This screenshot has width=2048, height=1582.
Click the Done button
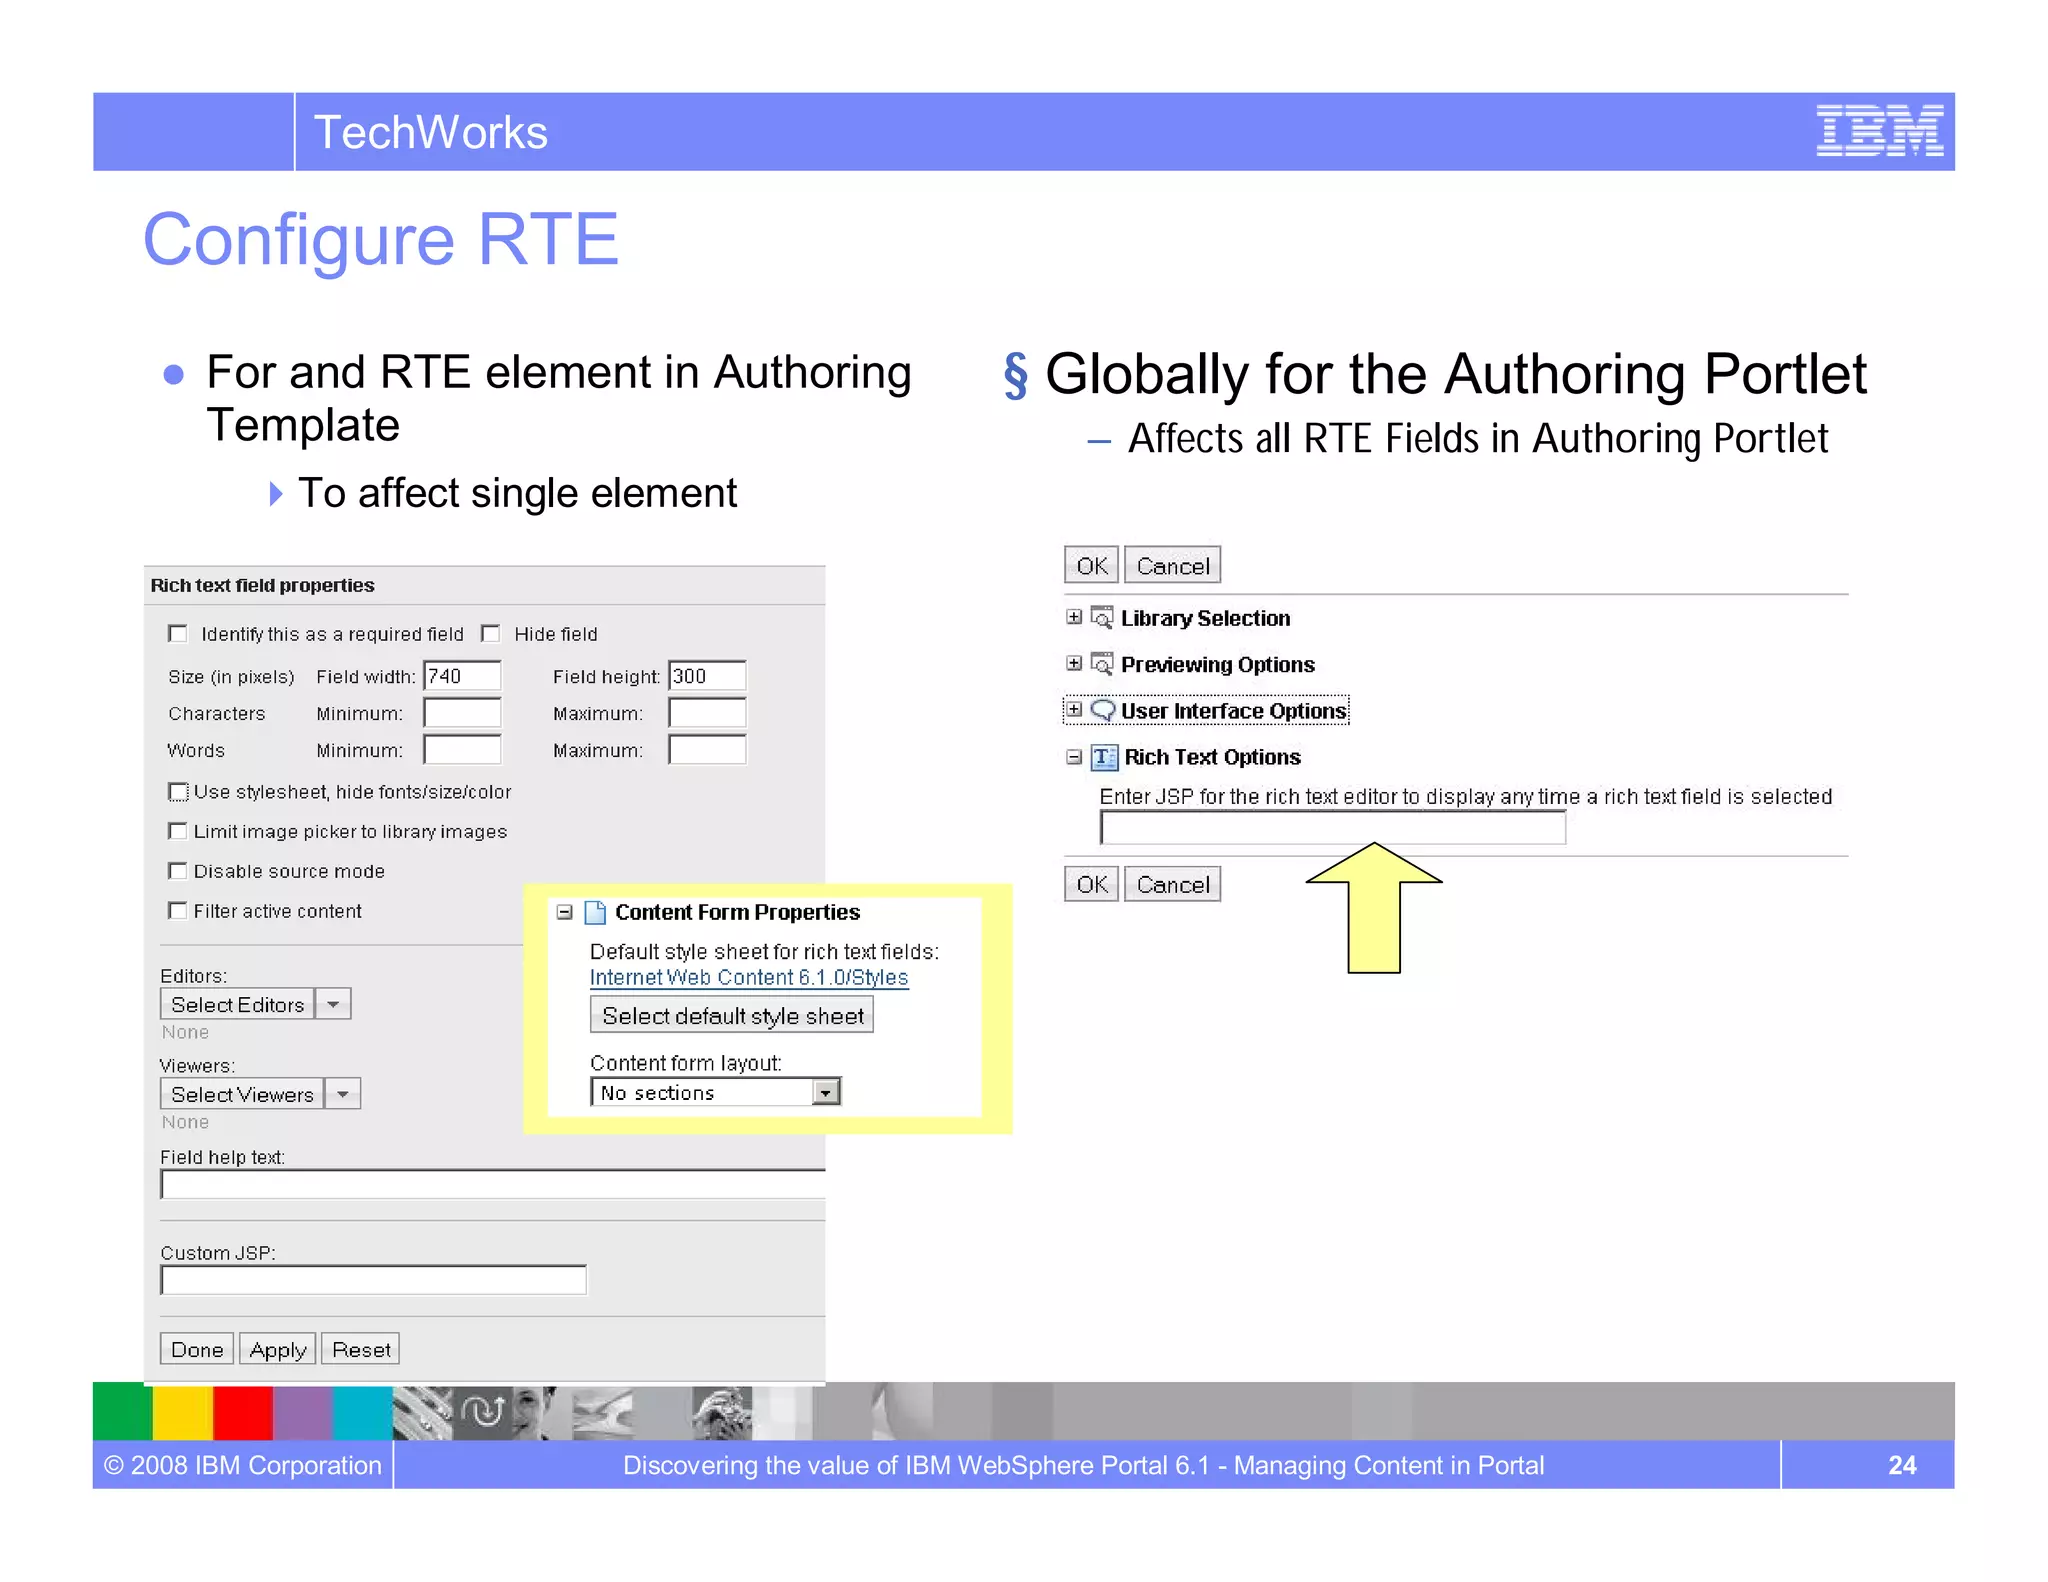(197, 1349)
